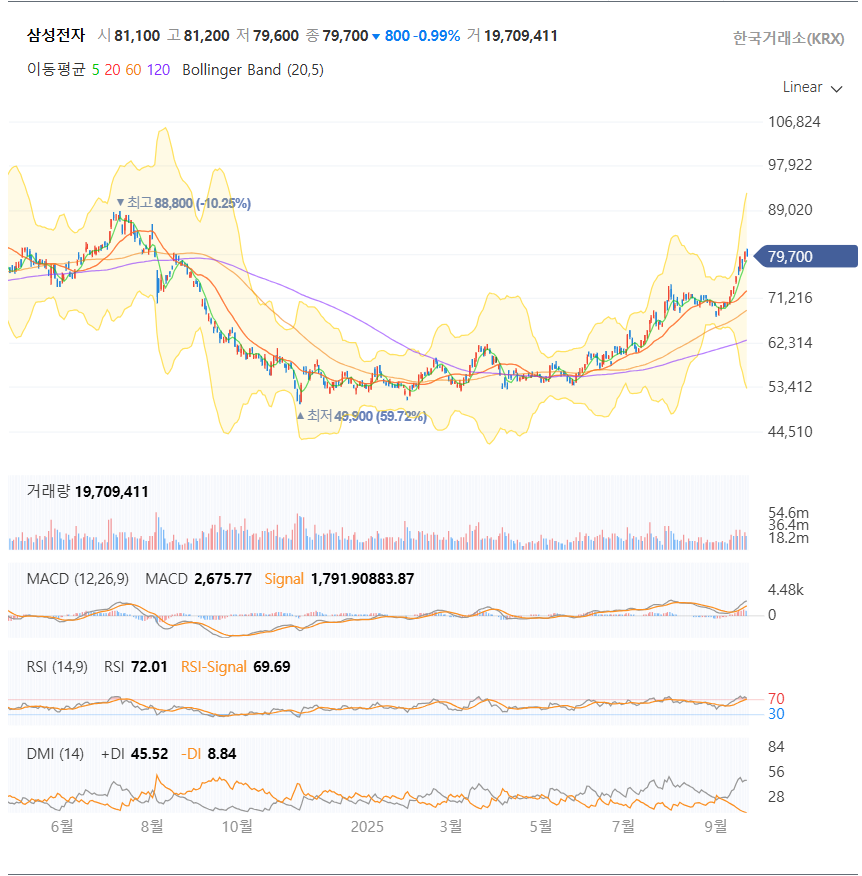Click the 4.48k MACD axis label
Viewport: 862px width, 876px height.
tap(785, 590)
